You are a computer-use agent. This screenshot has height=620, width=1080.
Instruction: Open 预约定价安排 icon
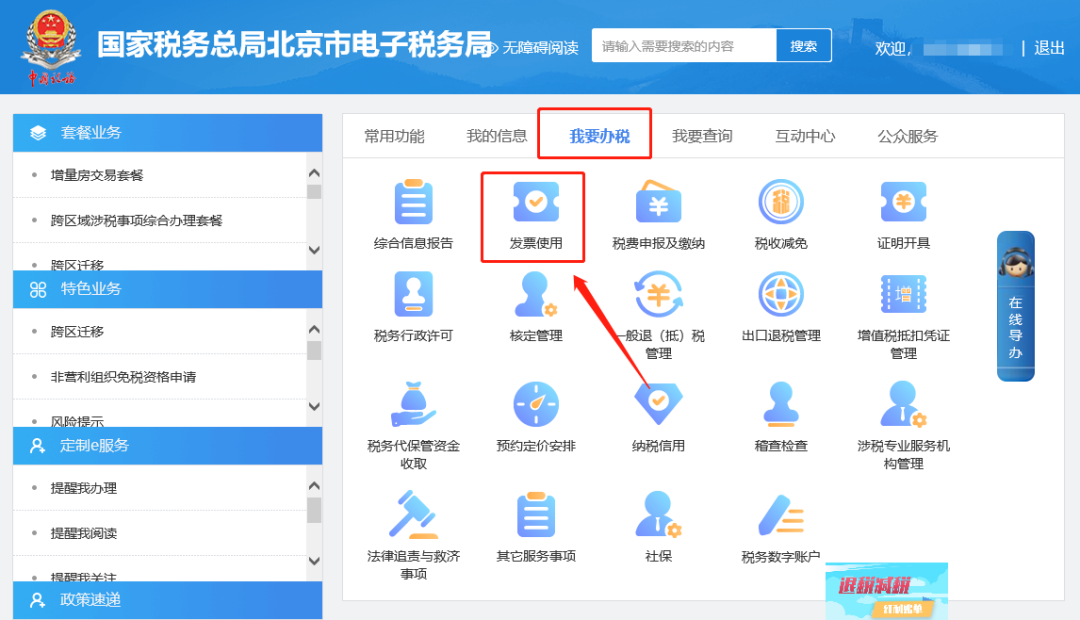[536, 404]
